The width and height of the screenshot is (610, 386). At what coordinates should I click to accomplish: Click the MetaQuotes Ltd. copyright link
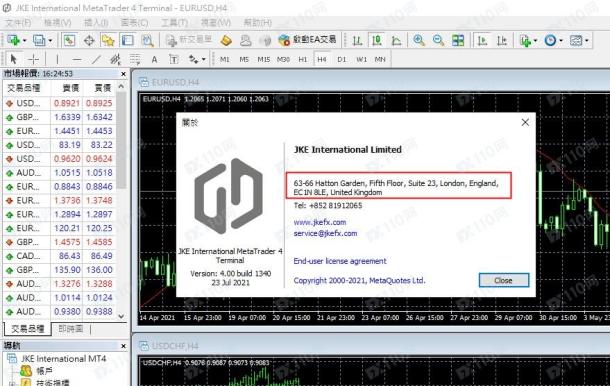(359, 280)
